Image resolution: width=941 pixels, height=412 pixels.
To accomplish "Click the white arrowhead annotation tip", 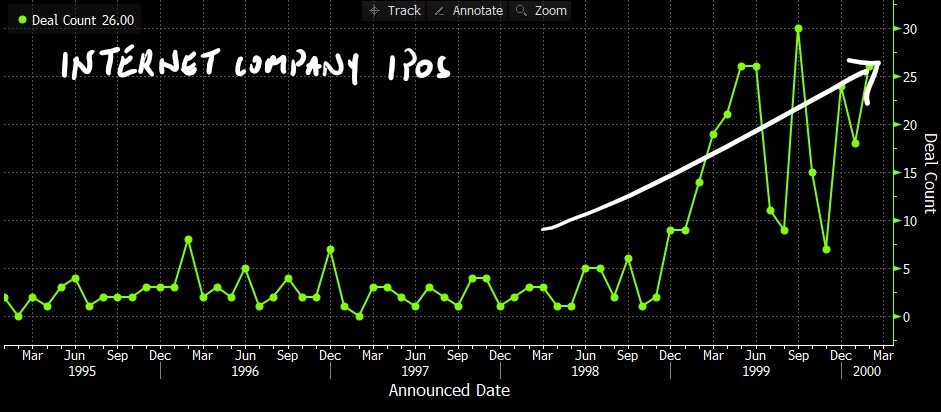I will coord(879,64).
